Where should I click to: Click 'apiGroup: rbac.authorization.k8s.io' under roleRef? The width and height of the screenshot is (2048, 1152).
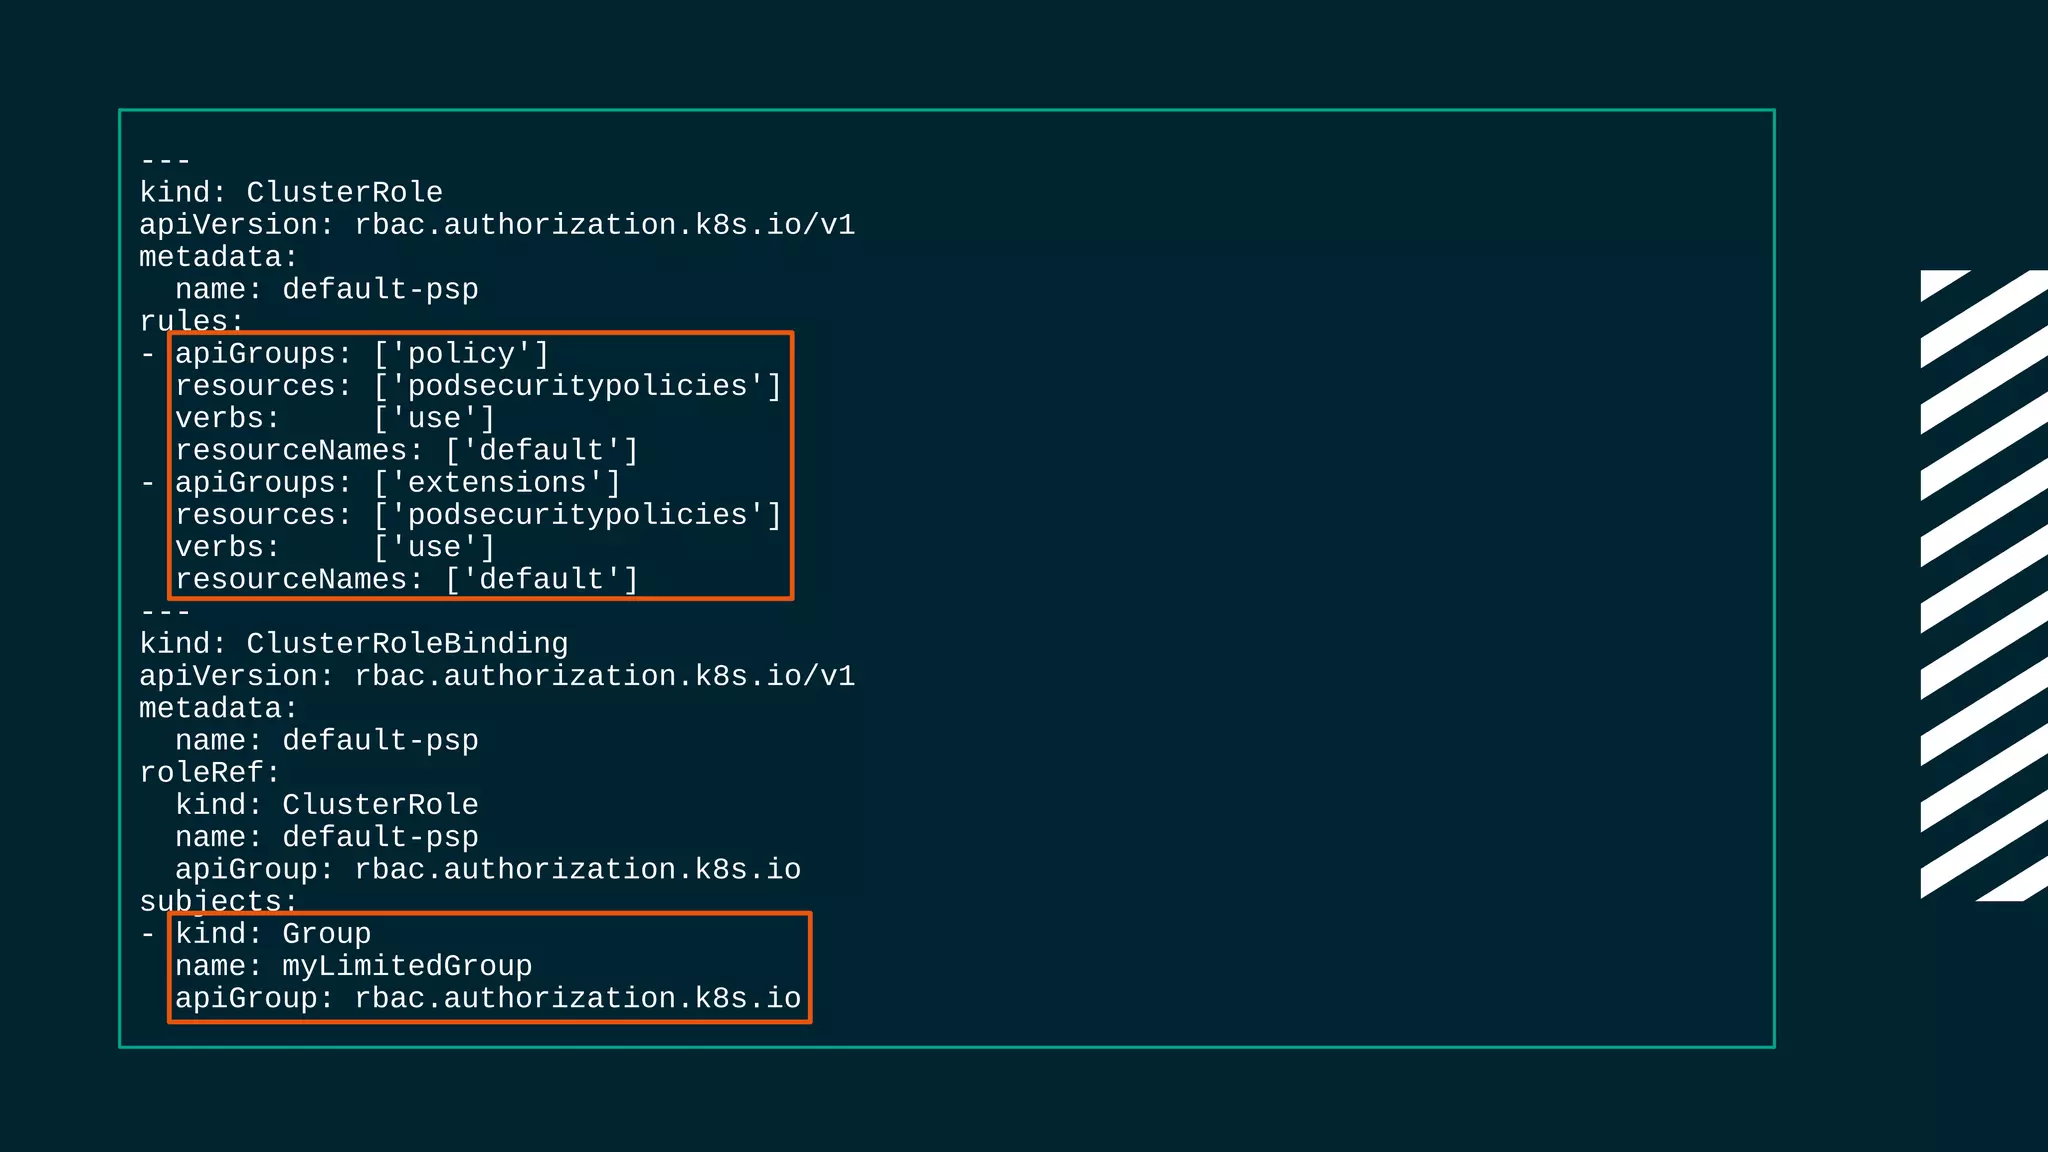(488, 869)
